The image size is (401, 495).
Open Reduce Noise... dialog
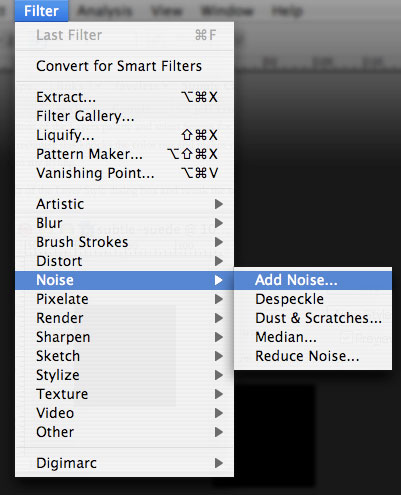coord(313,356)
